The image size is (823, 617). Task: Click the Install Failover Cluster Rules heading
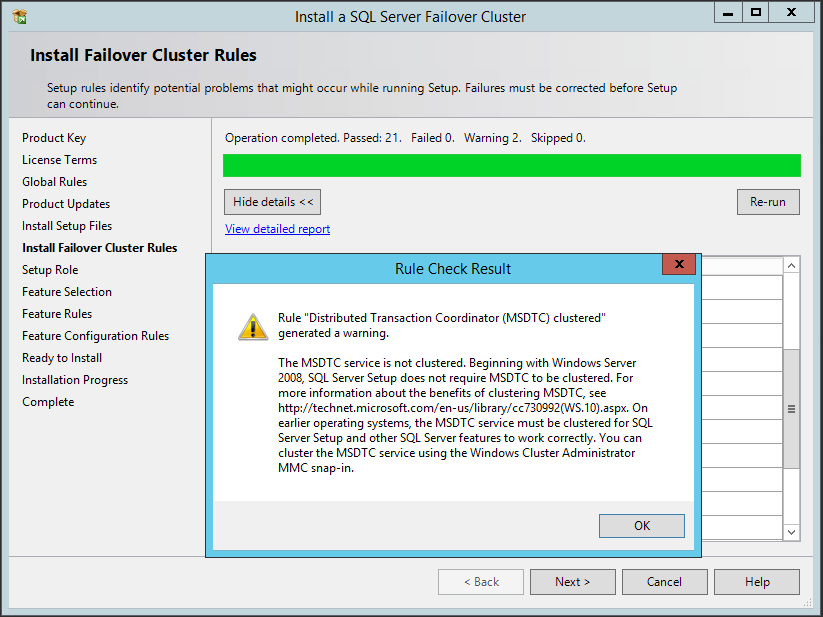click(143, 55)
